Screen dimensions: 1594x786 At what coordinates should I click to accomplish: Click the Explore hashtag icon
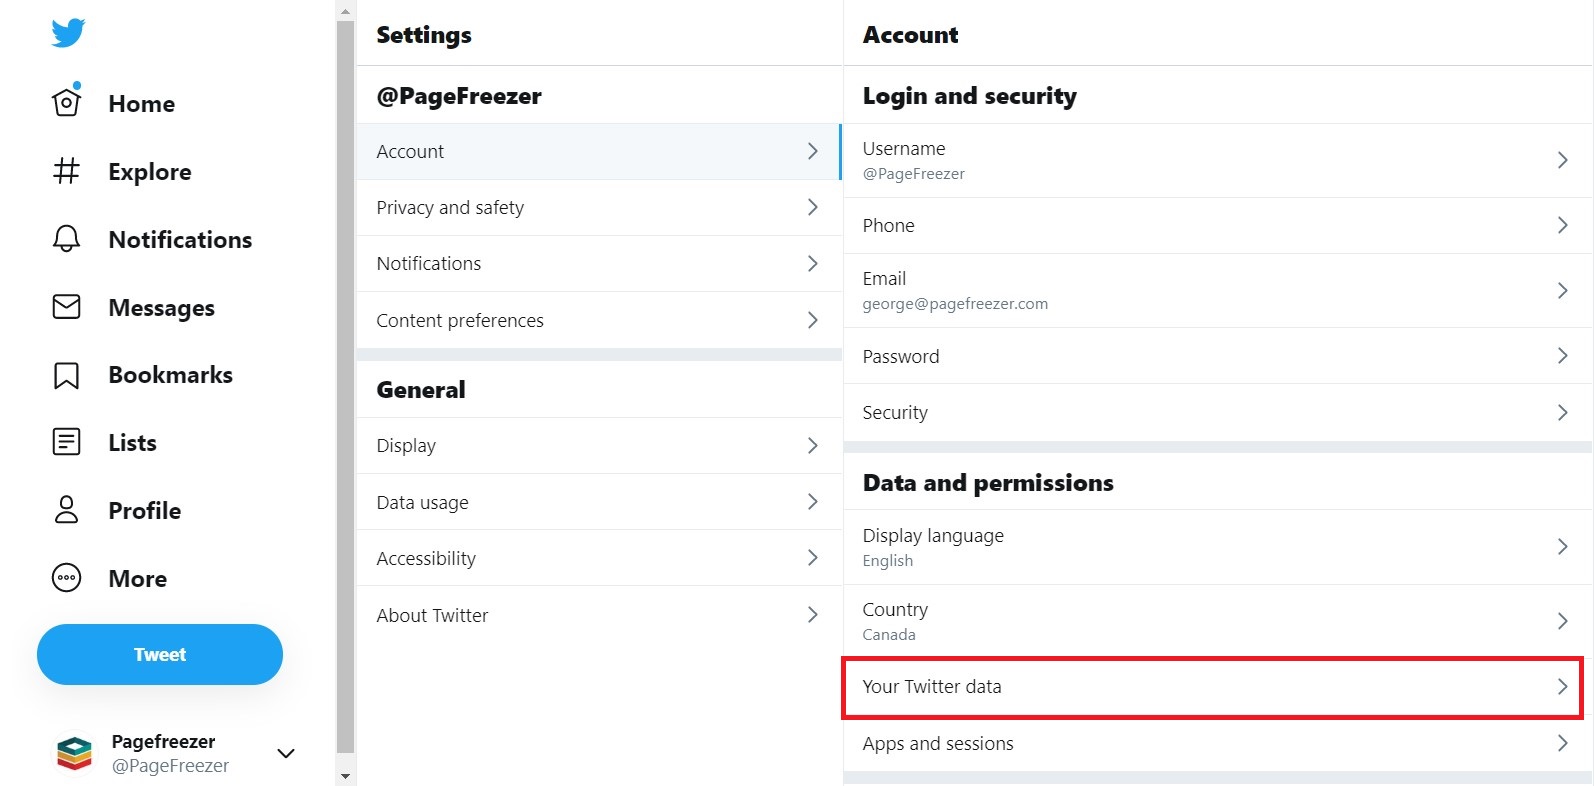[x=66, y=171]
